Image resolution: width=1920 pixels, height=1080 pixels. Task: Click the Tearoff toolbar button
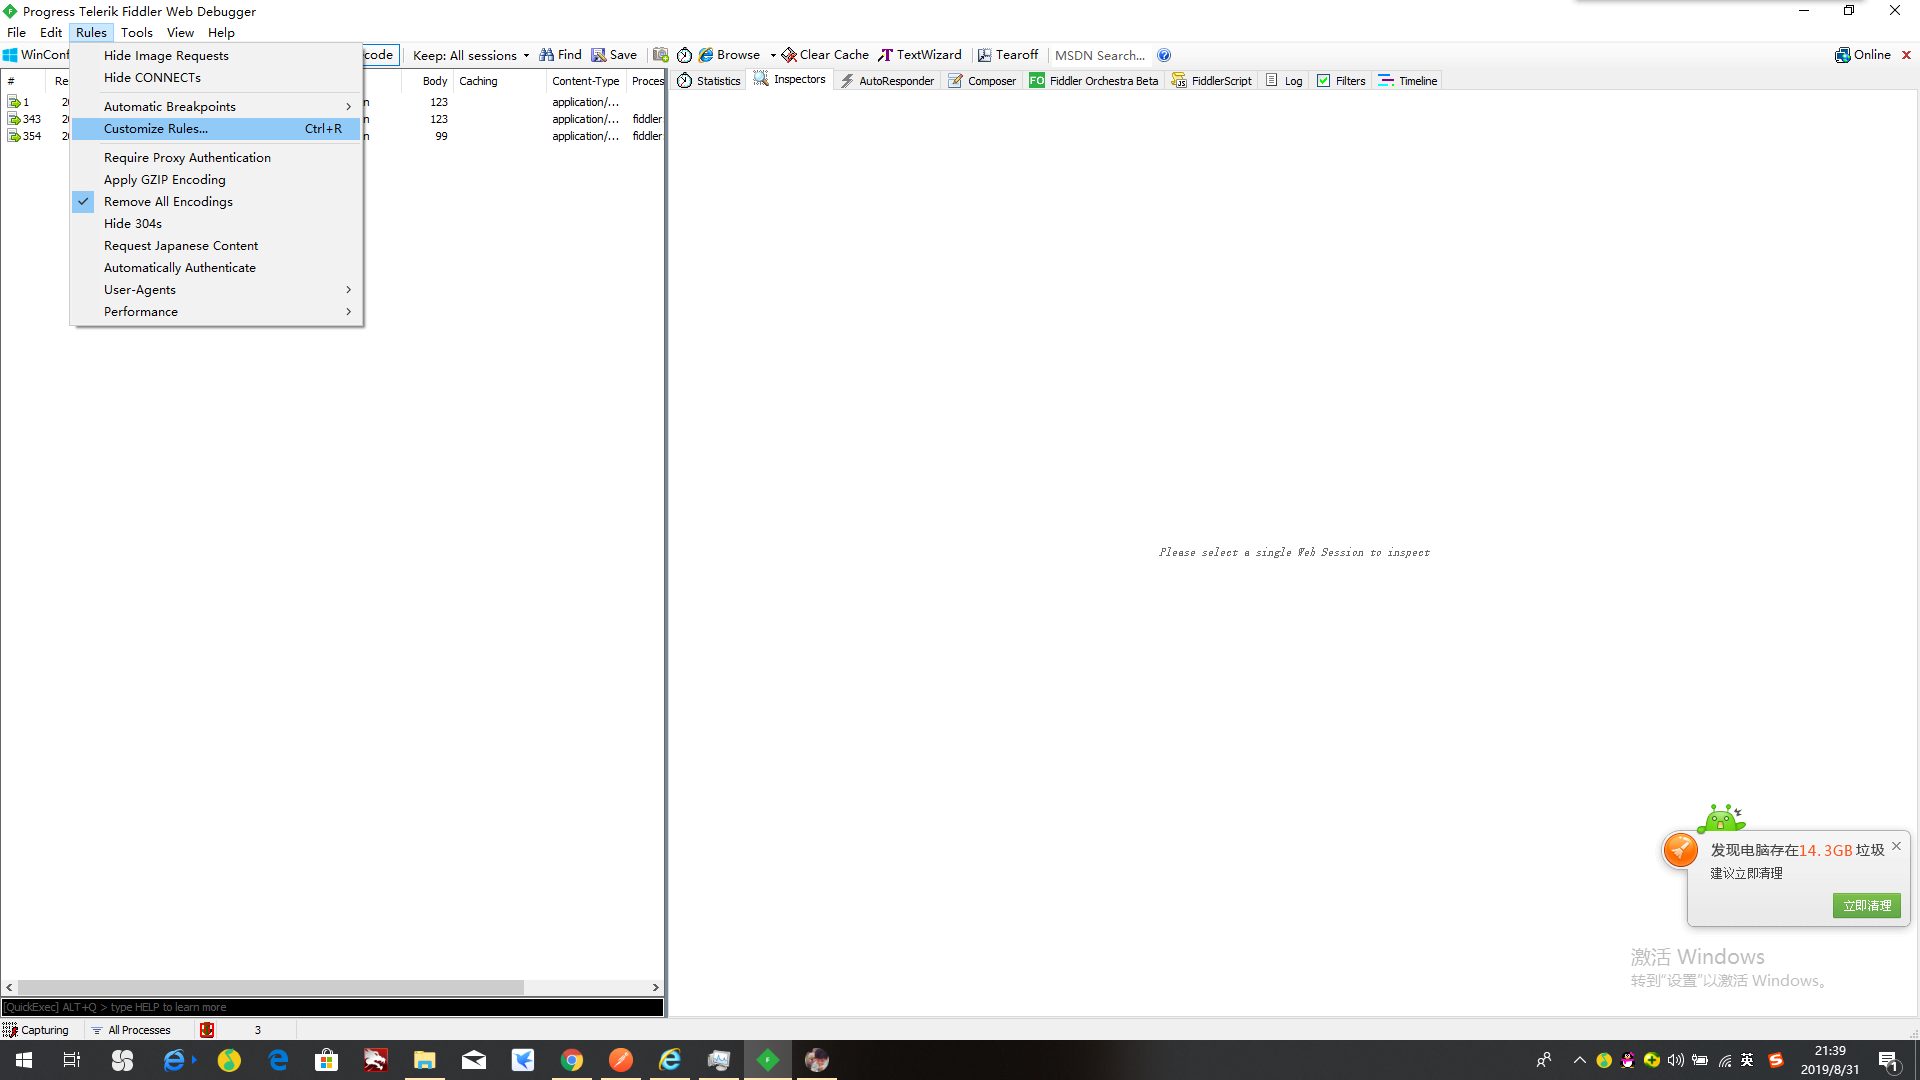click(1008, 55)
